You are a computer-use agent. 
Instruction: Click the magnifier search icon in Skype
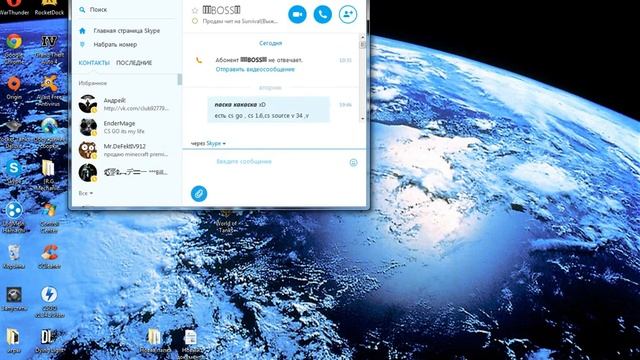82,9
